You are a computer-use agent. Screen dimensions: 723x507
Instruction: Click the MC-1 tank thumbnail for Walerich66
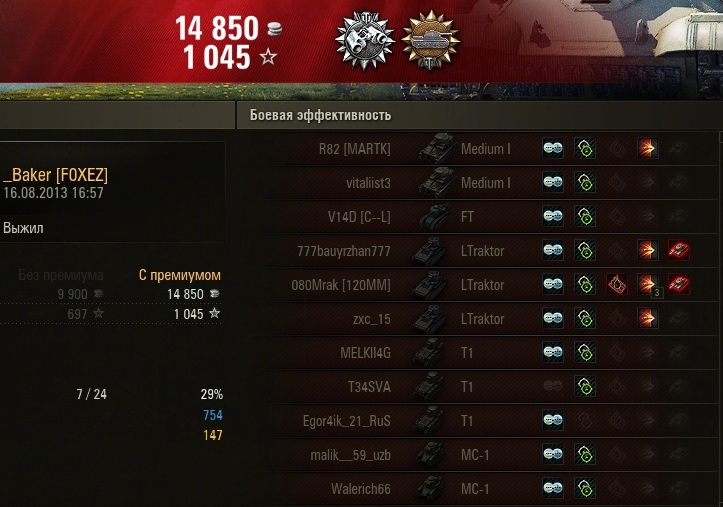[x=431, y=489]
